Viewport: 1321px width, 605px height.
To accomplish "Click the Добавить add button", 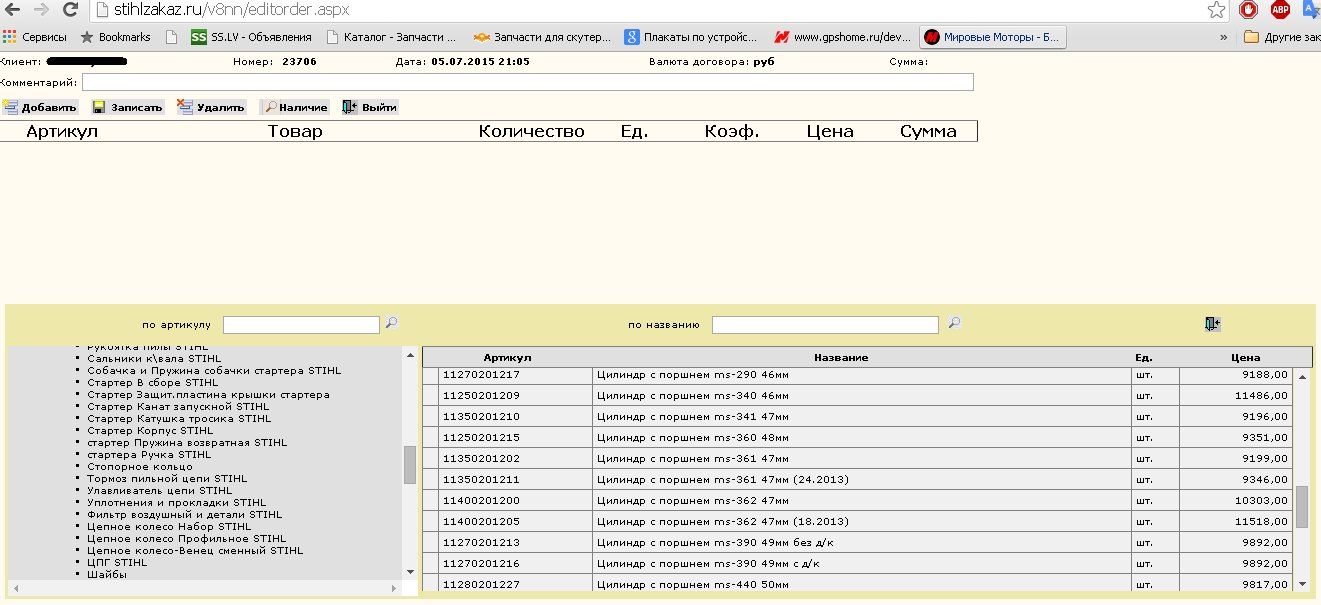I will coord(40,107).
